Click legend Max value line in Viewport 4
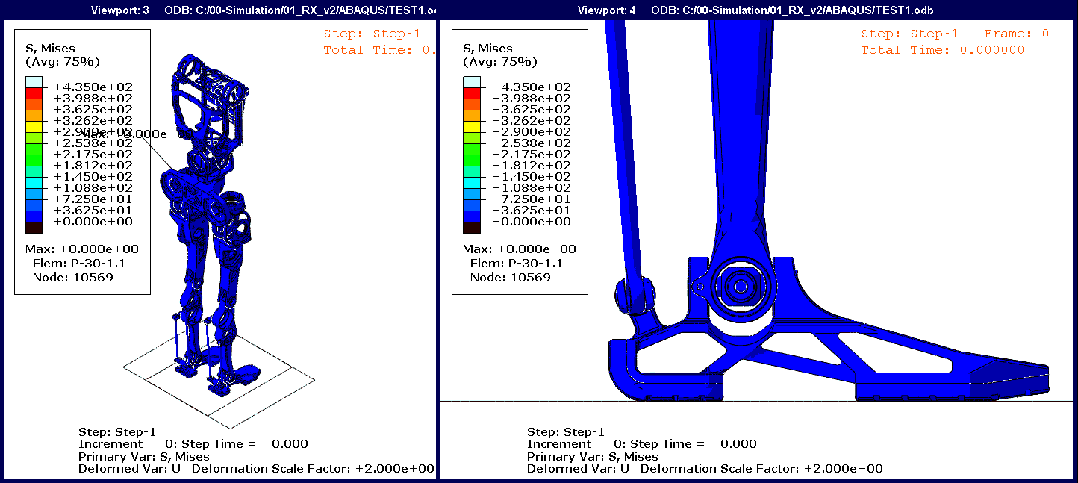This screenshot has width=1078, height=483. (x=520, y=248)
